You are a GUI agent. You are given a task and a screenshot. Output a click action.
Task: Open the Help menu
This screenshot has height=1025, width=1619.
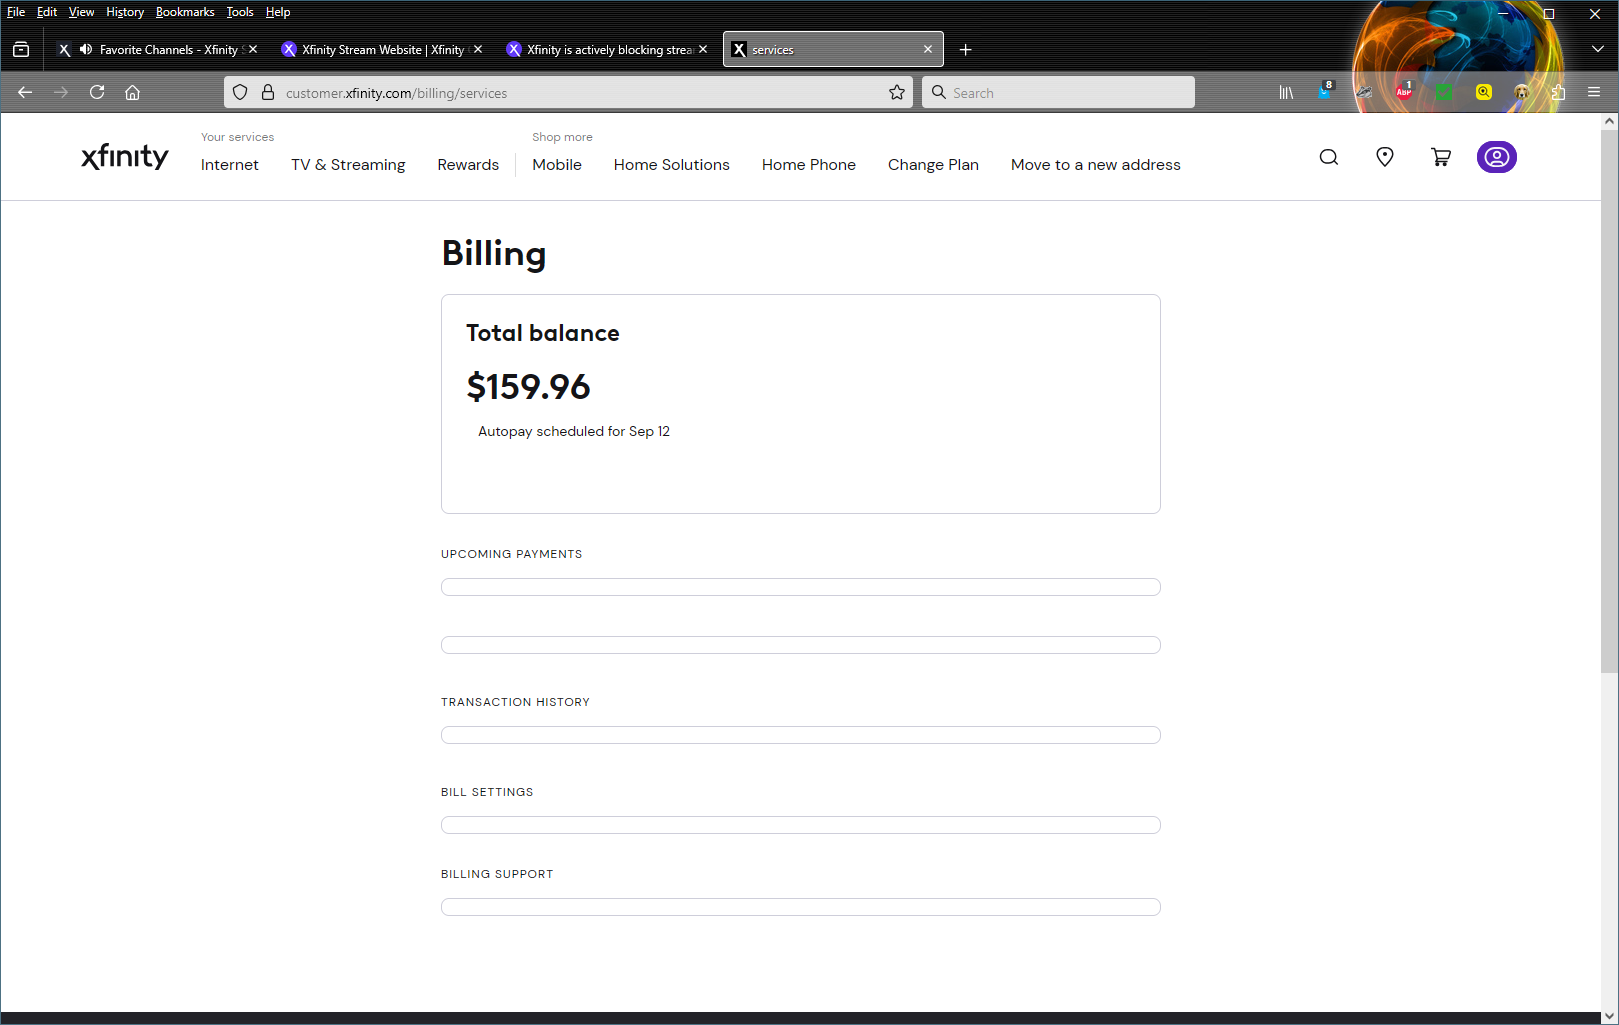[x=278, y=12]
